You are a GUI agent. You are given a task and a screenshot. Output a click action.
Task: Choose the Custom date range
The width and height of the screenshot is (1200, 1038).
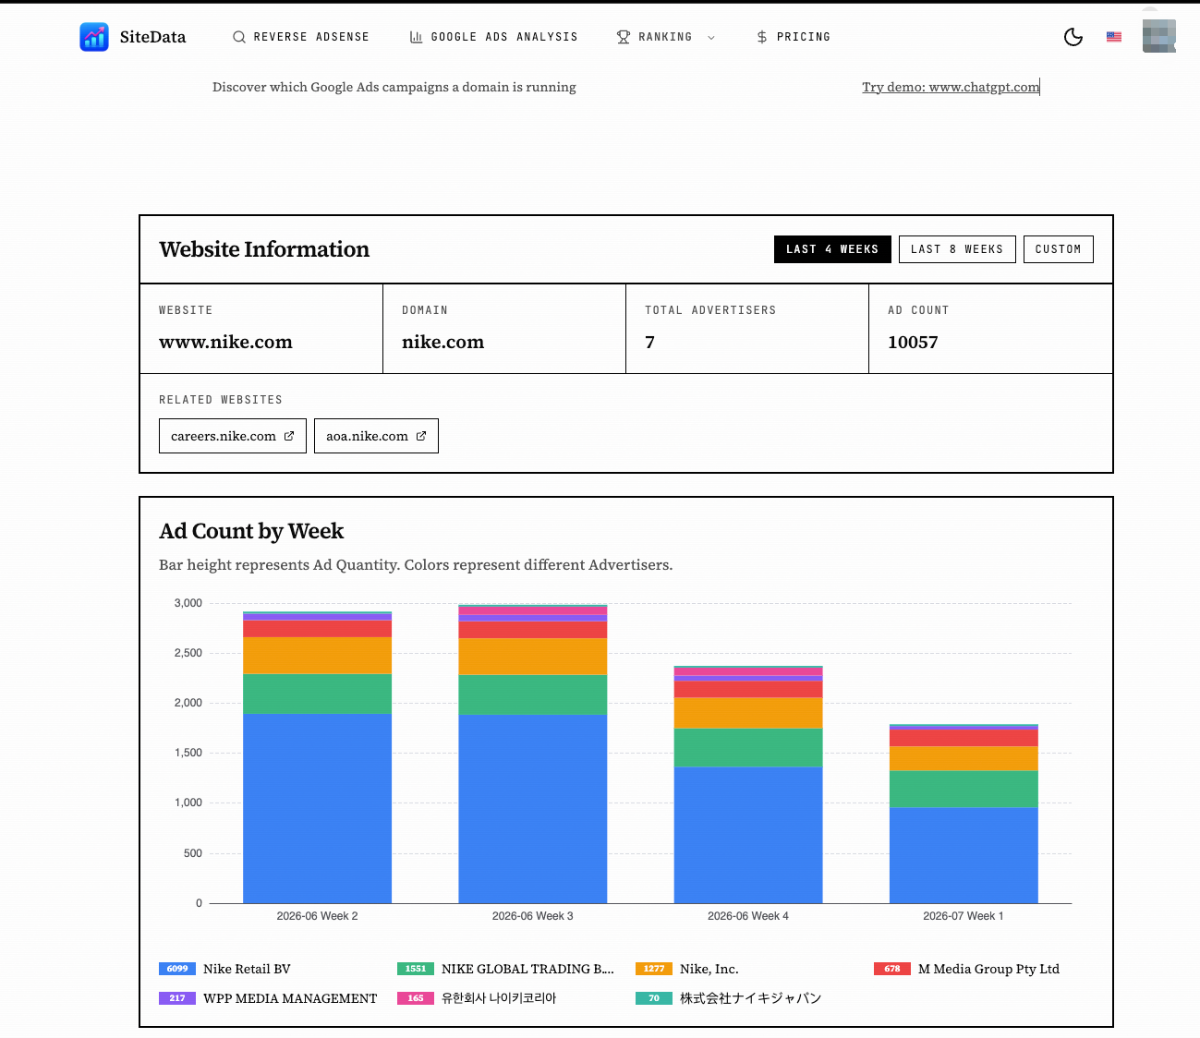click(x=1058, y=249)
